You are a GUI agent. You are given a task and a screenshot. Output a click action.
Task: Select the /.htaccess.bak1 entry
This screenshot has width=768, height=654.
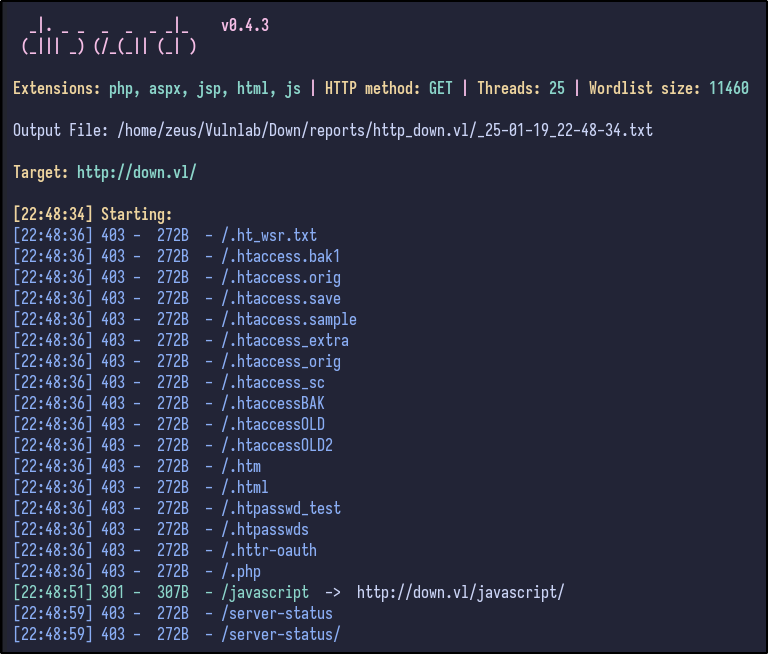(280, 256)
